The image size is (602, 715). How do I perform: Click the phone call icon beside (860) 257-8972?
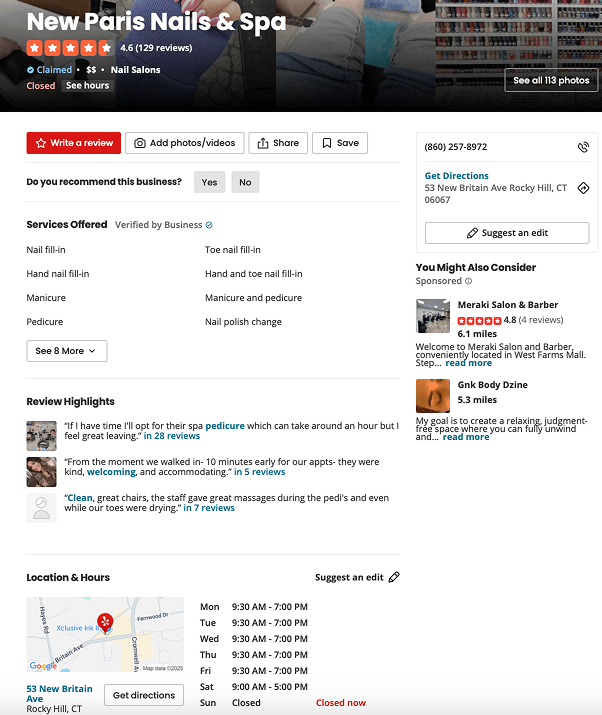[583, 147]
